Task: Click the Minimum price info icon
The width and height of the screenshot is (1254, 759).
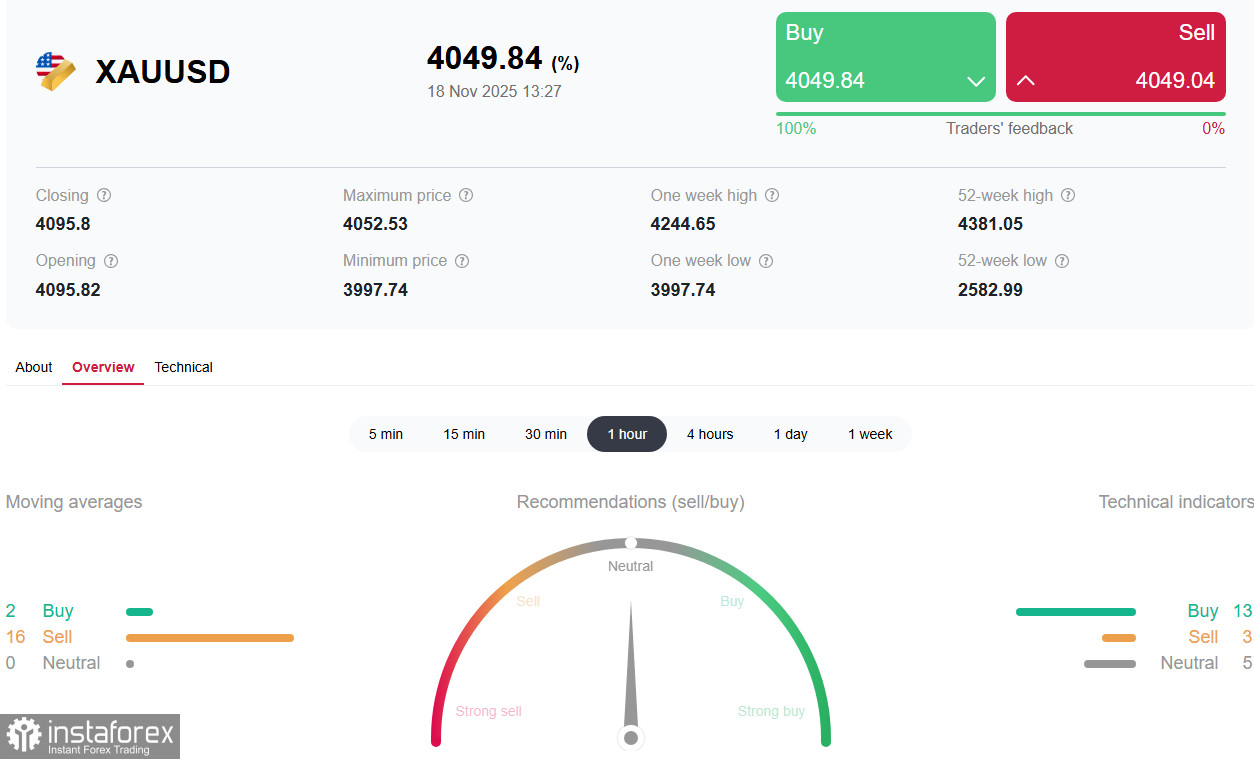Action: click(461, 260)
